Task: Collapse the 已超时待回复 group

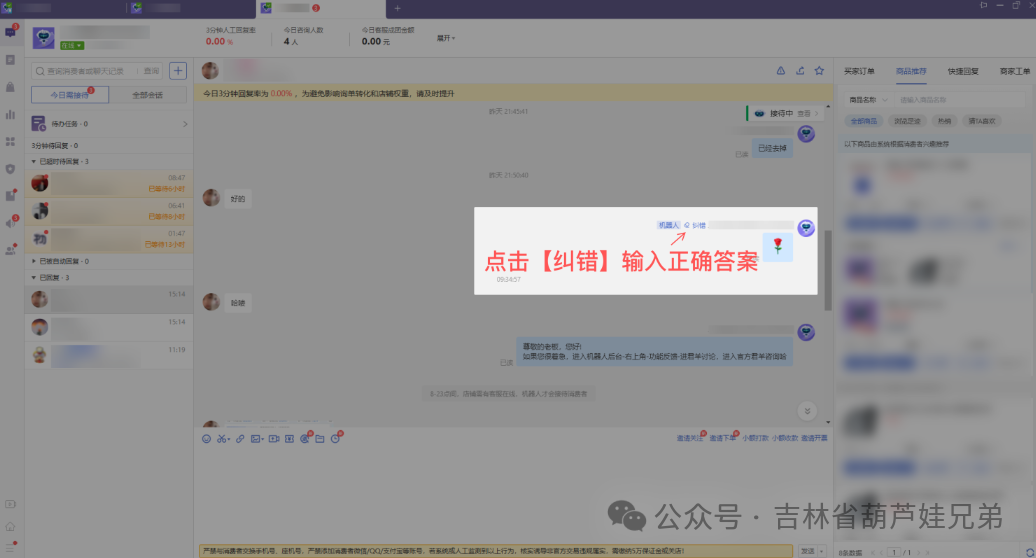Action: point(59,161)
